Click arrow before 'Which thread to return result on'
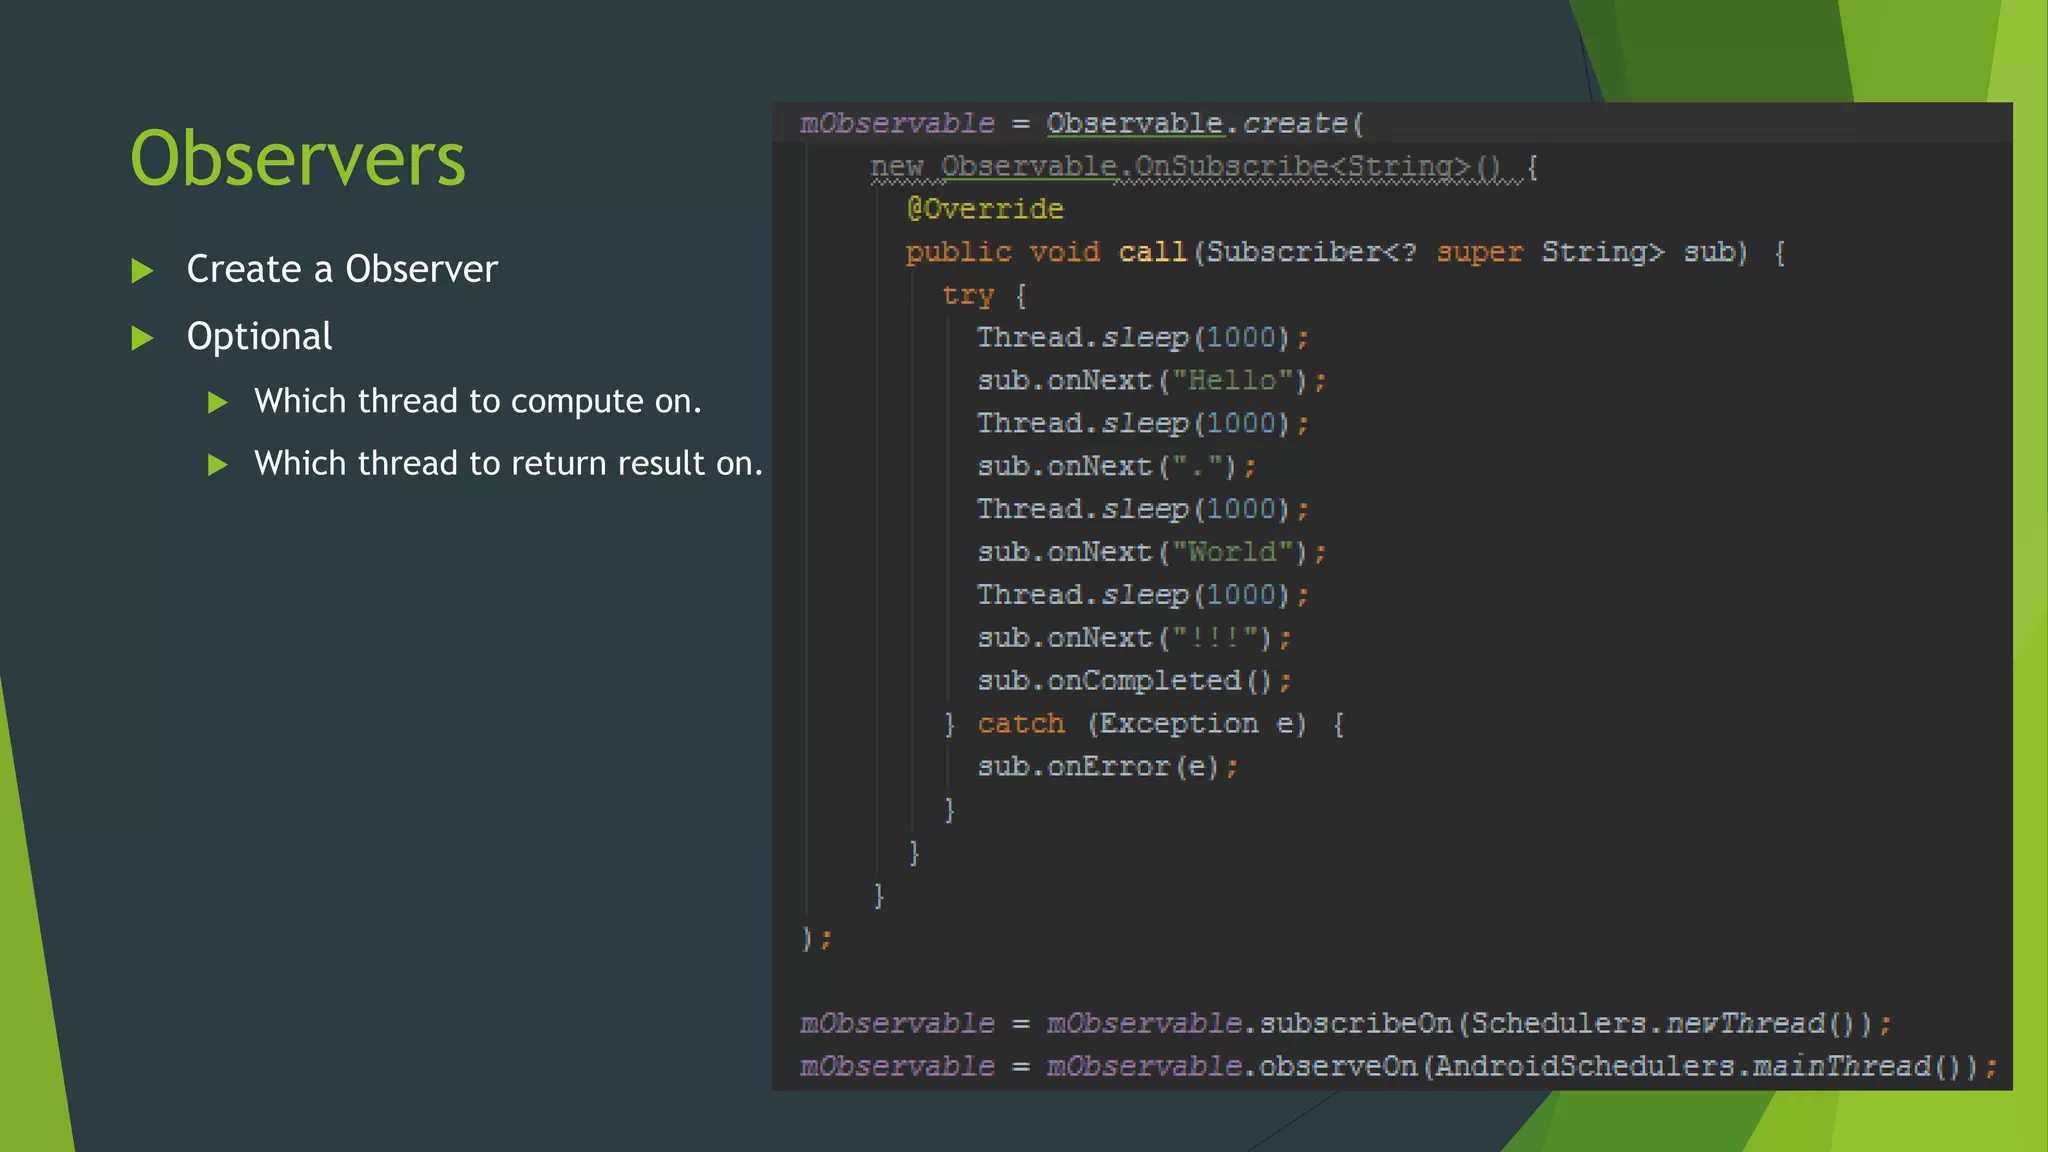The image size is (2048, 1152). (217, 465)
